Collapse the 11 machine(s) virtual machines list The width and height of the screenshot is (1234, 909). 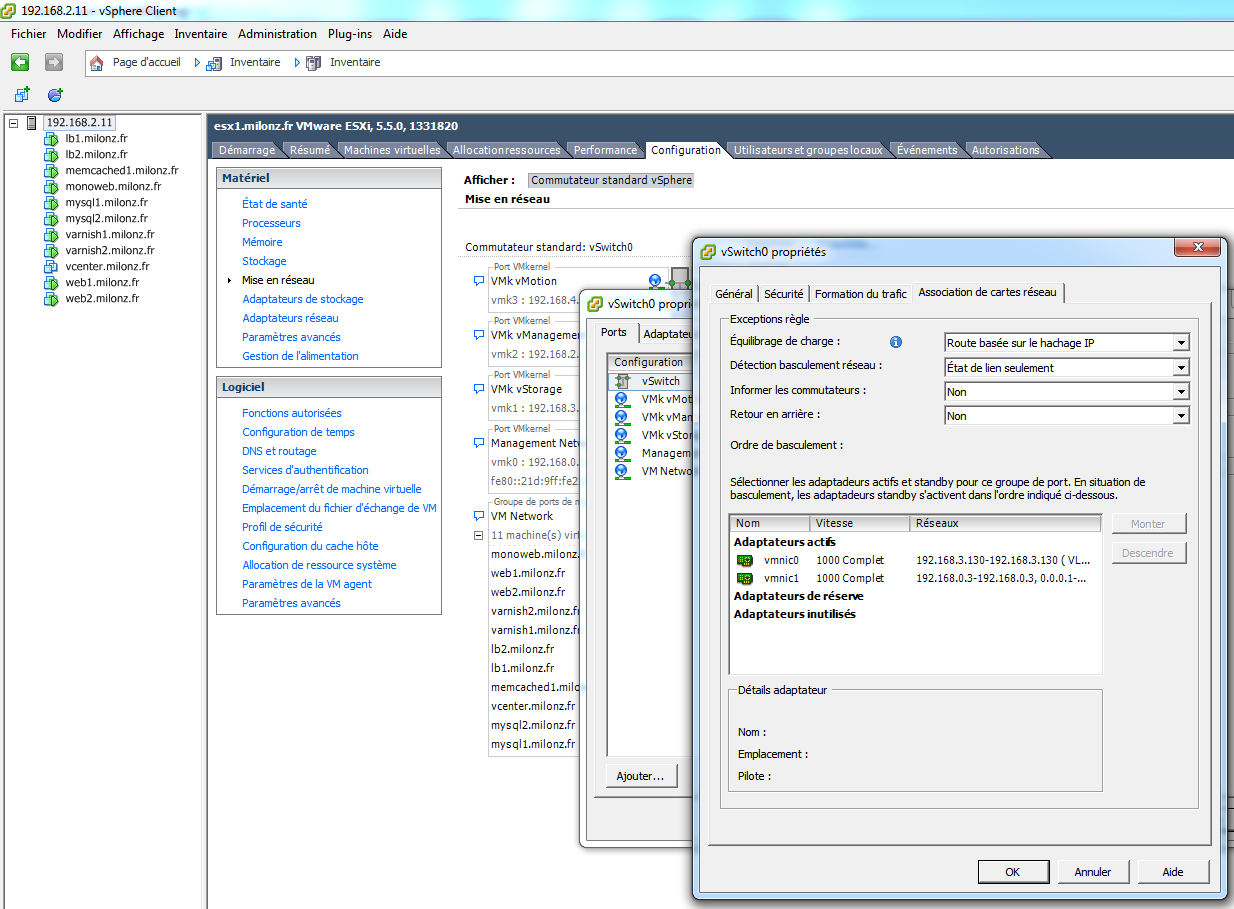tap(479, 535)
